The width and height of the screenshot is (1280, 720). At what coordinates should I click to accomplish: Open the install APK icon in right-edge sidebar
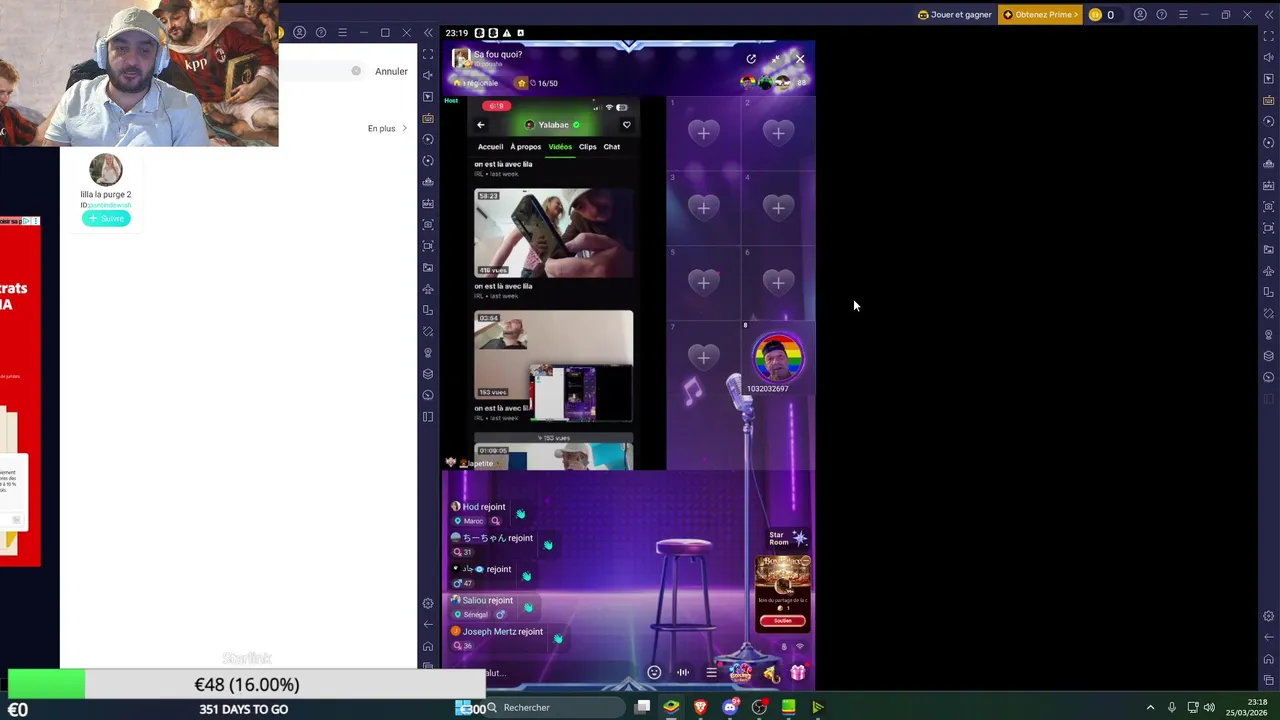1269,185
